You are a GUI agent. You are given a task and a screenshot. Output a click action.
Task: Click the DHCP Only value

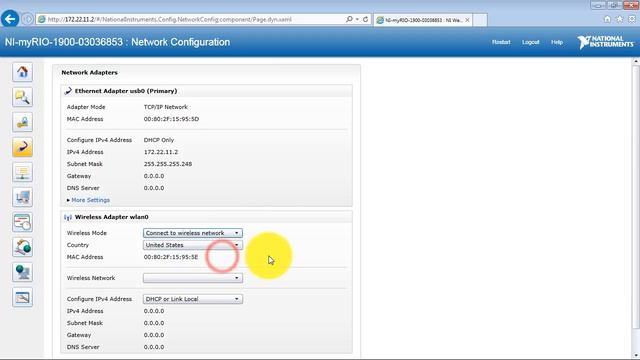[x=159, y=140]
